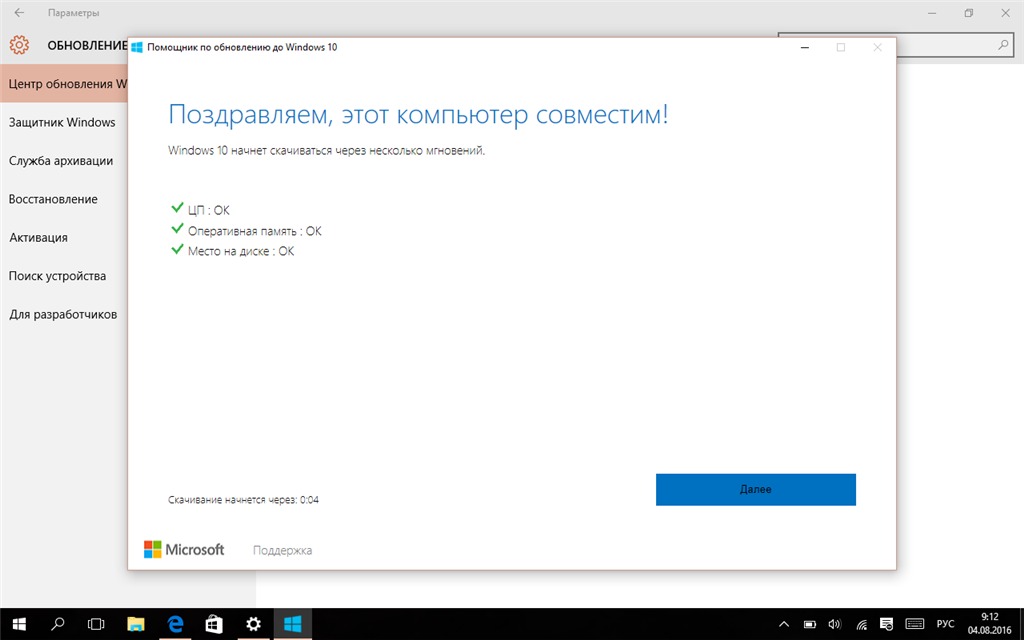1024x640 pixels.
Task: Minimize the Windows 10 update assistant window
Action: click(805, 47)
